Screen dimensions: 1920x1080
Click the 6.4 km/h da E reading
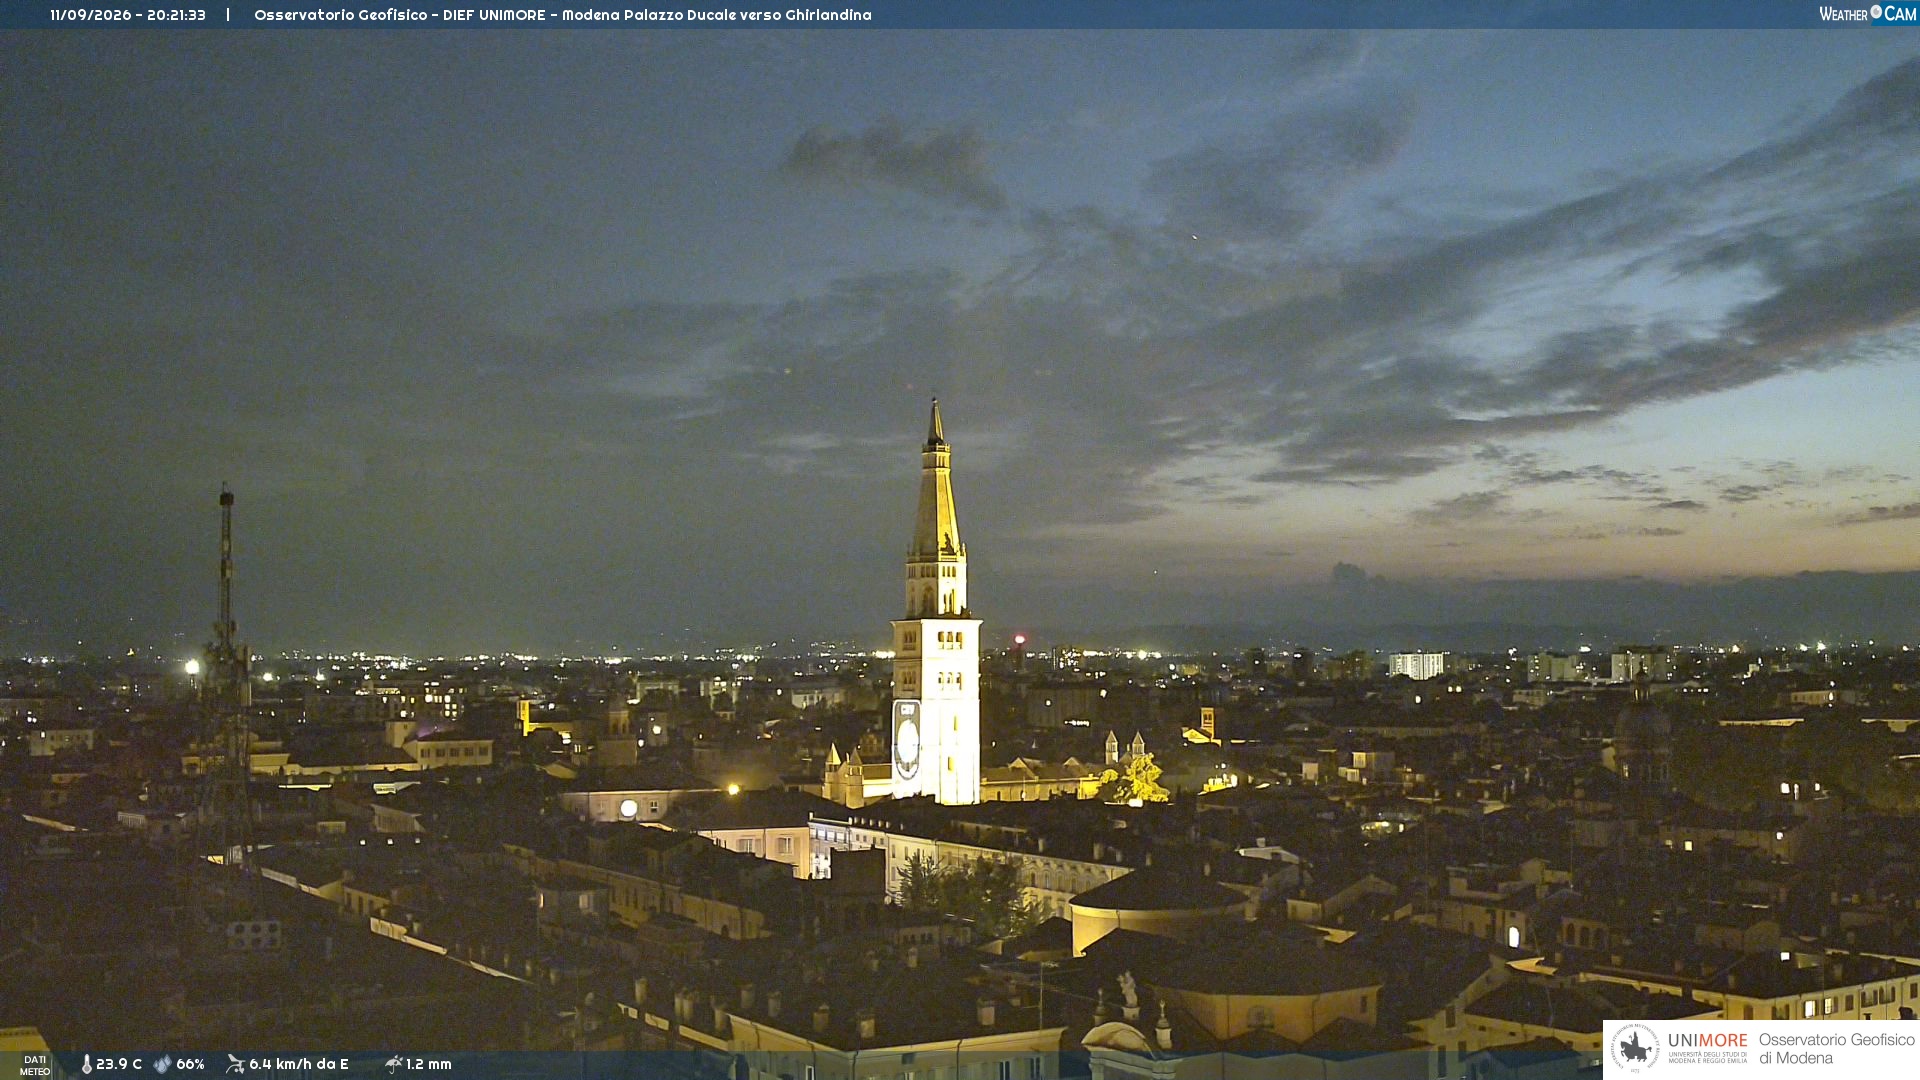tap(299, 1064)
